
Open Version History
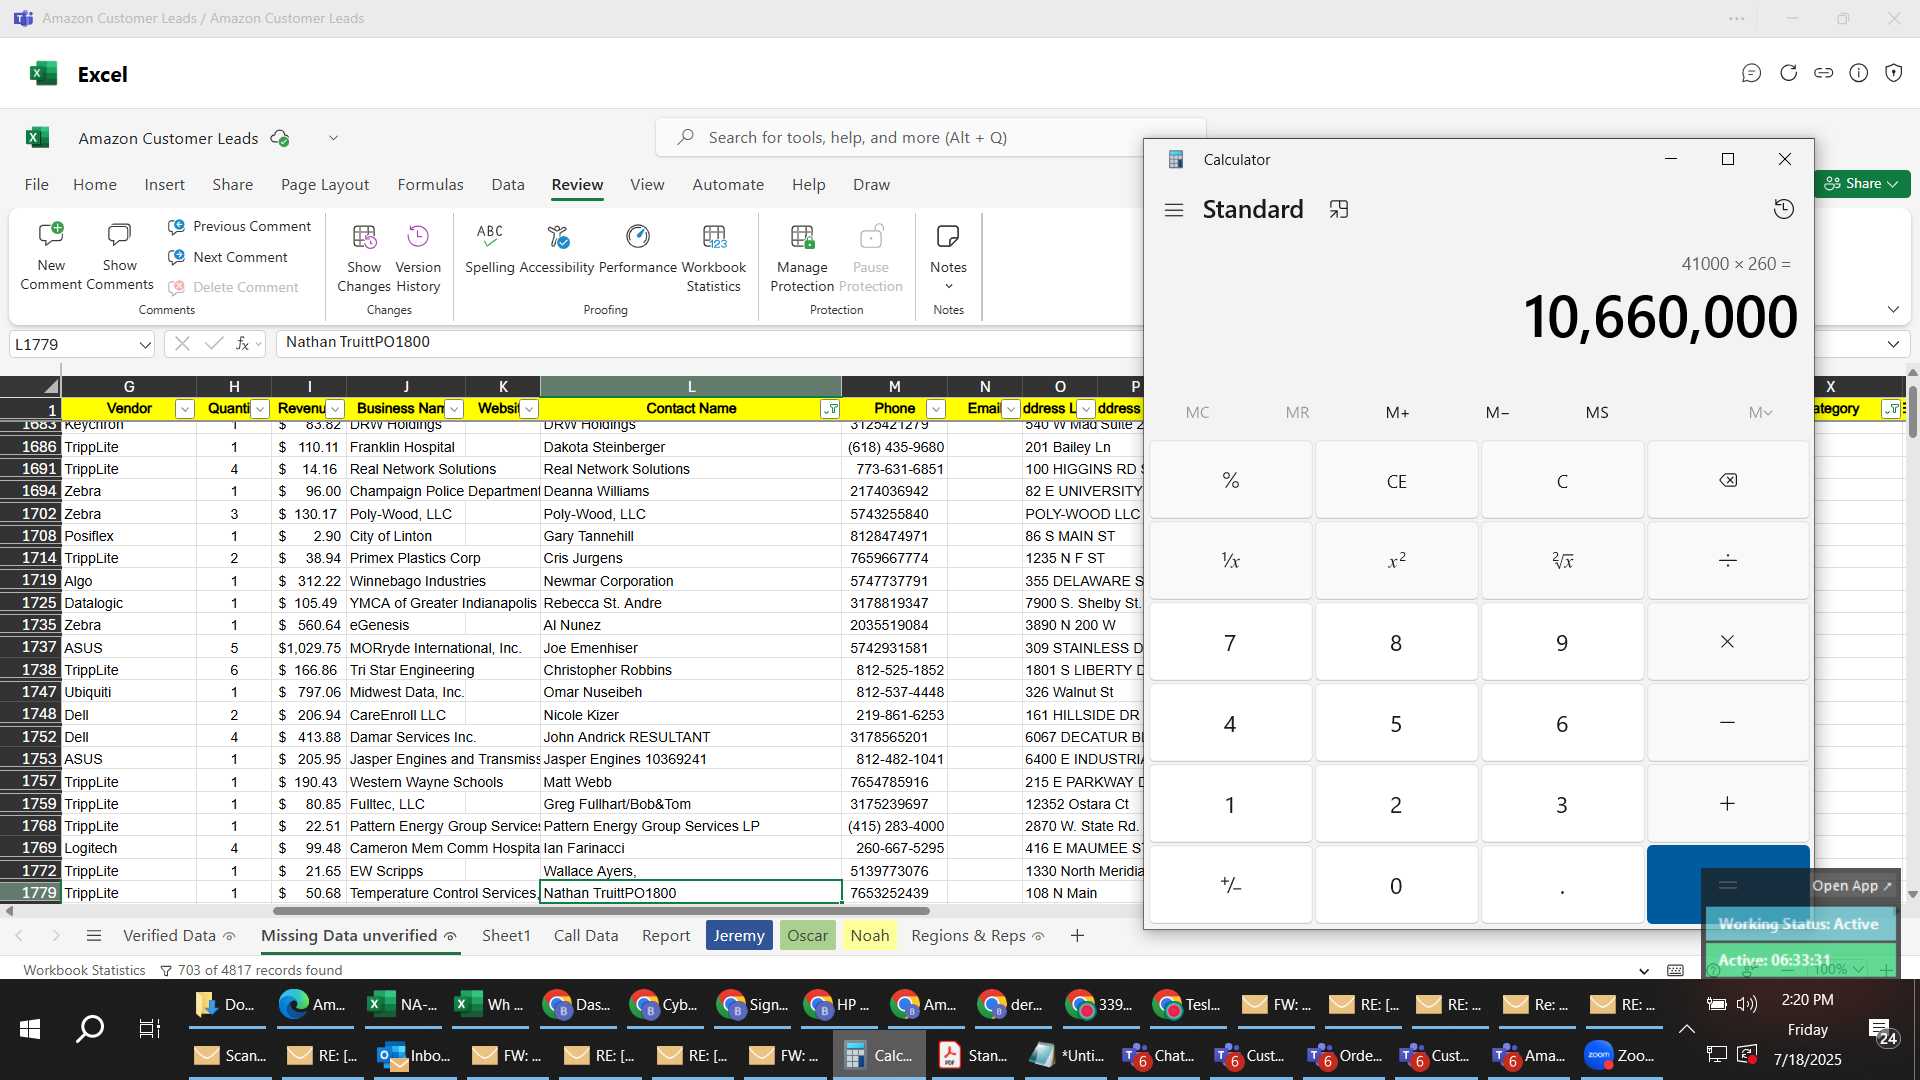tap(418, 257)
